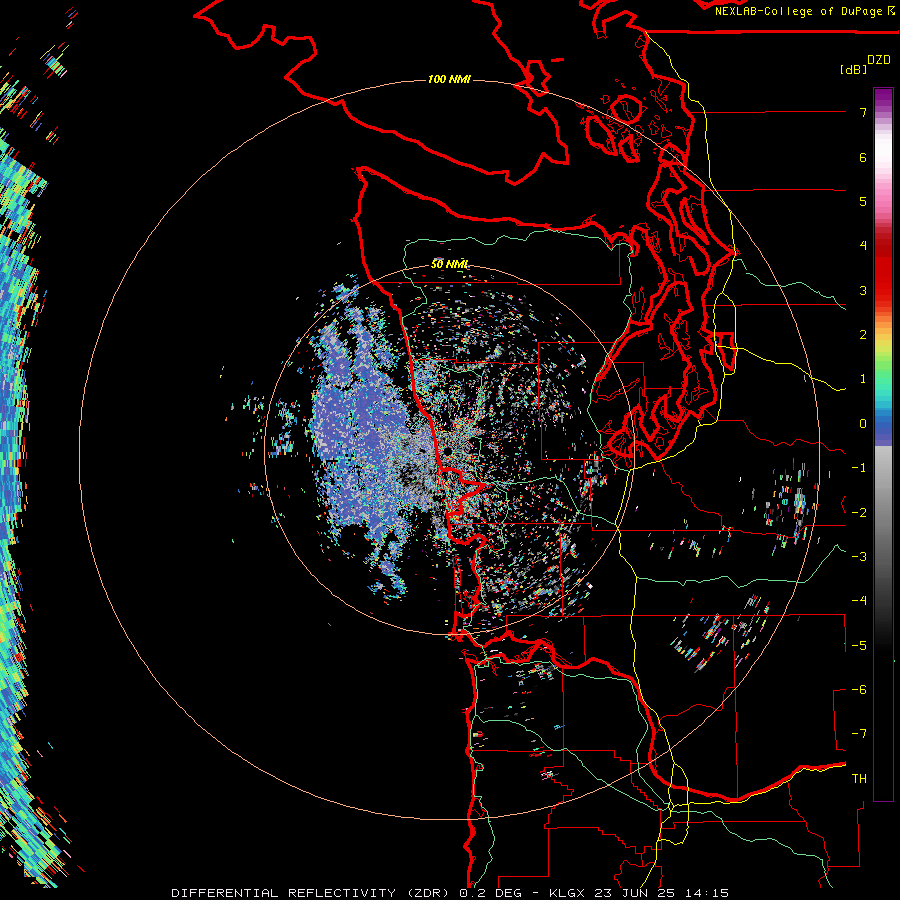Click the 0 dB scale label
This screenshot has height=900, width=900.
(863, 424)
